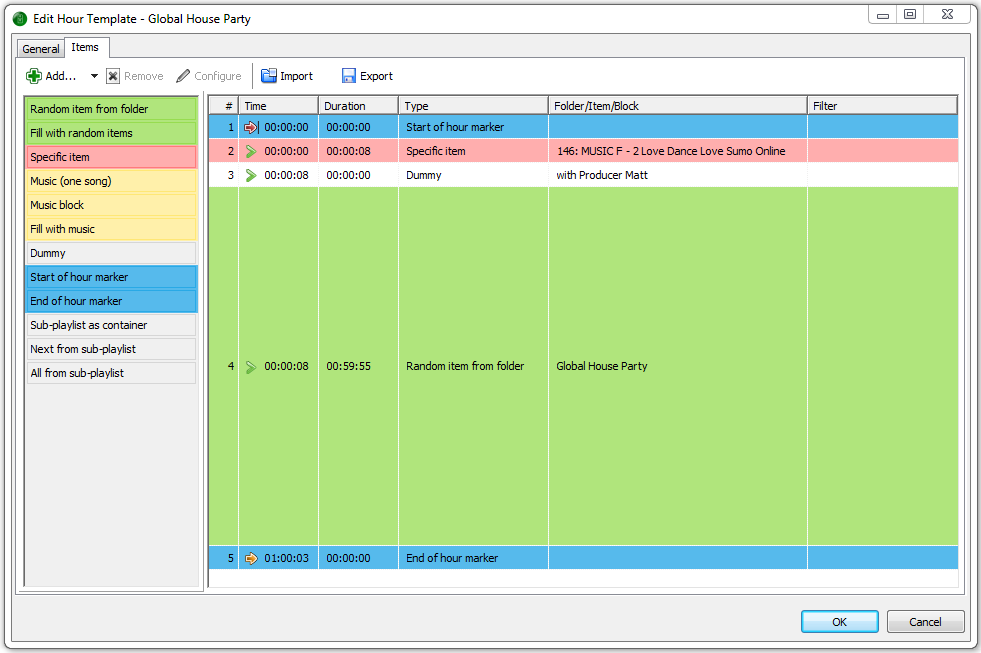Select the 'End of hour marker' row 5 type cell

click(474, 558)
